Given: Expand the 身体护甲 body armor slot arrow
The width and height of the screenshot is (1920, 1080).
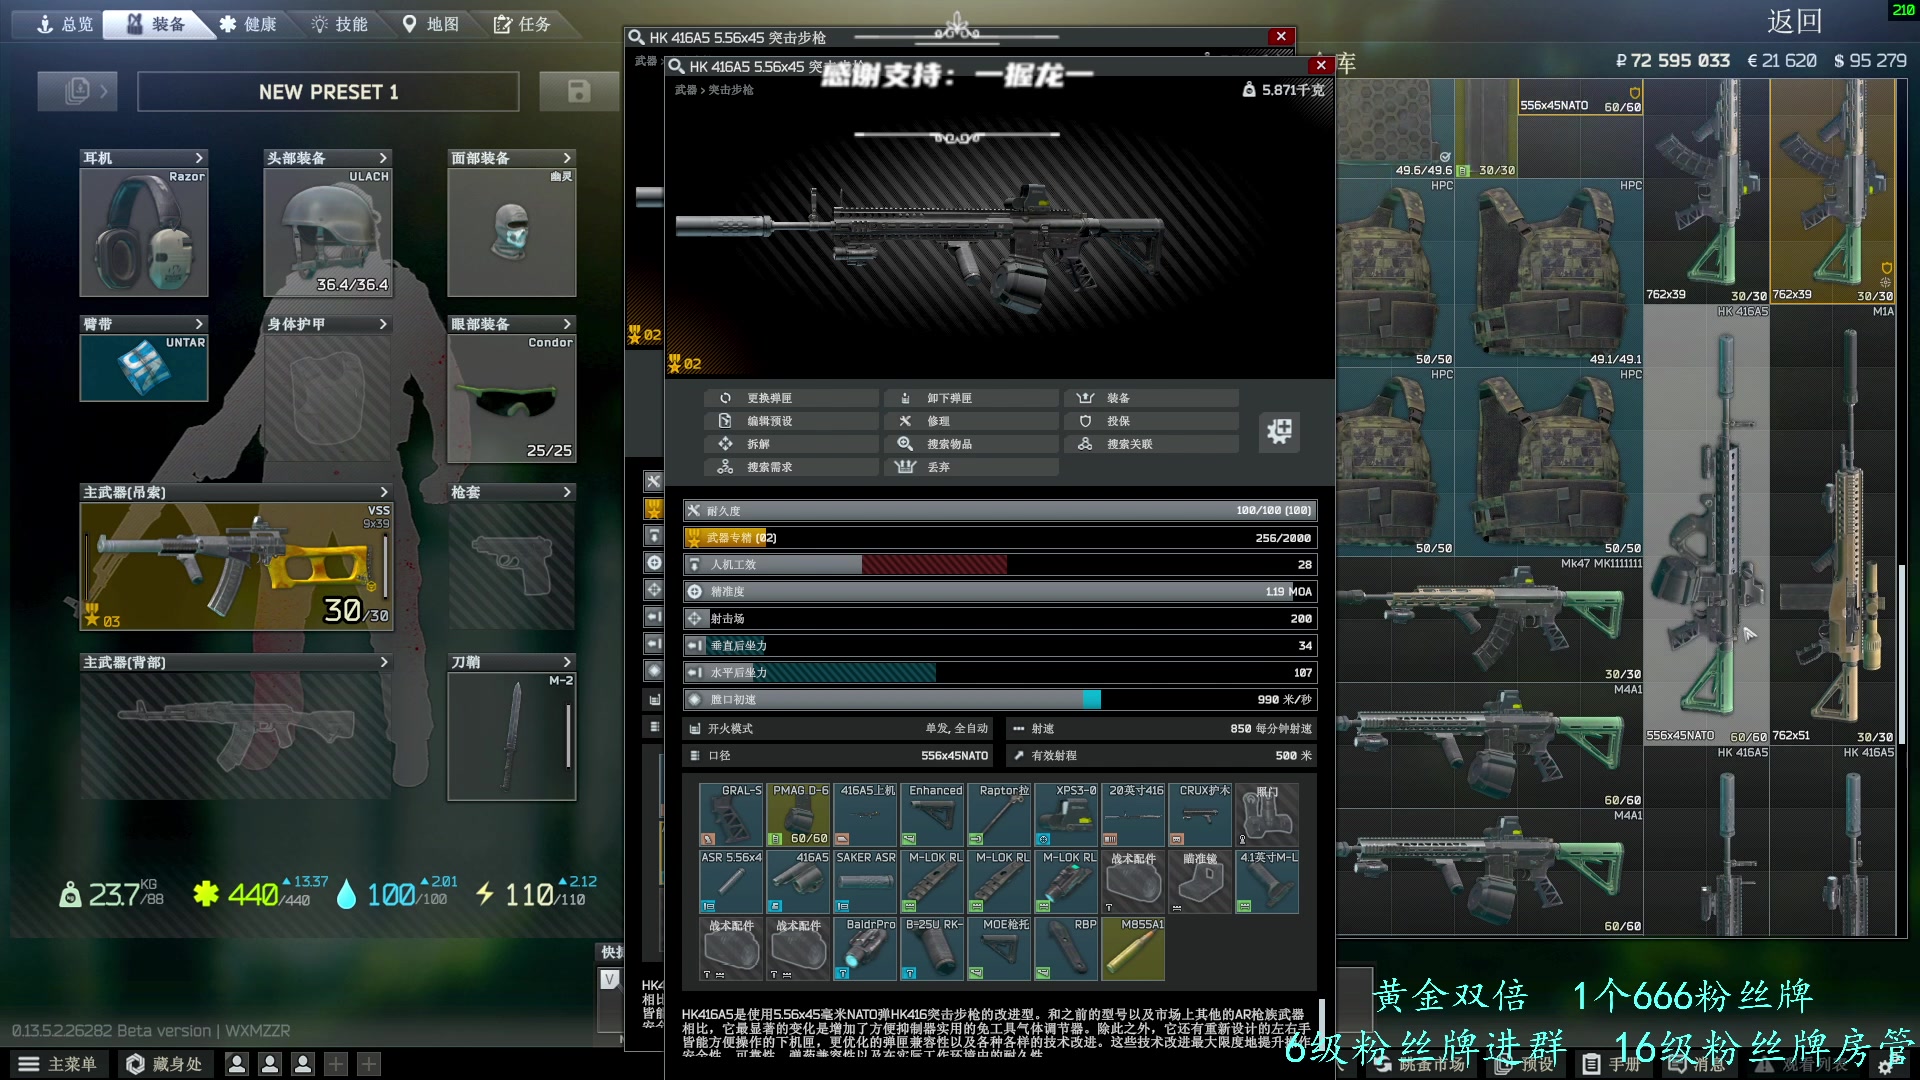Looking at the screenshot, I should coord(383,324).
